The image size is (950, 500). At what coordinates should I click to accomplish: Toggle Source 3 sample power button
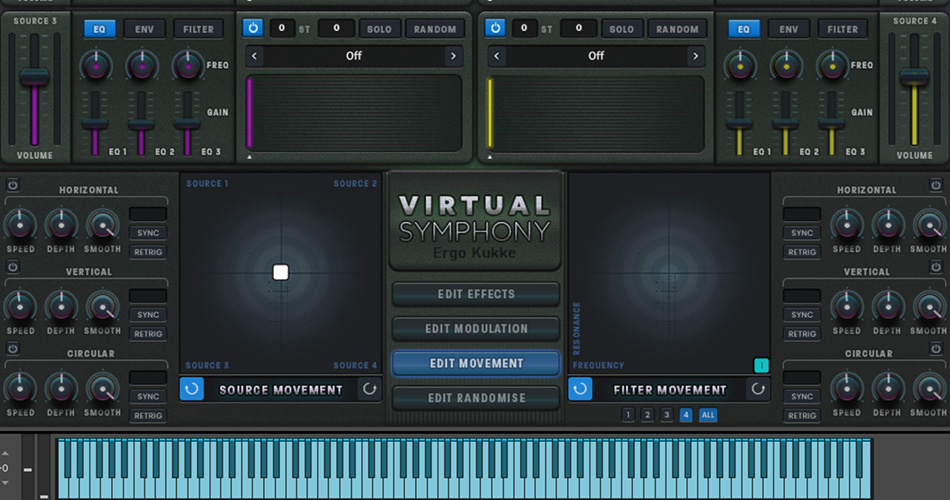(253, 28)
